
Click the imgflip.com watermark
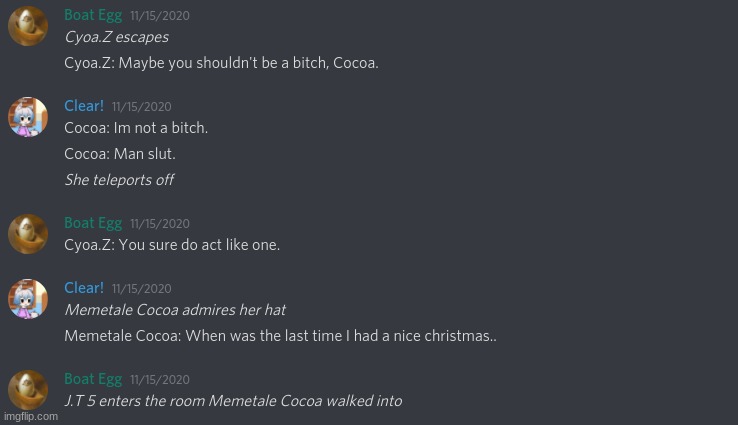click(x=30, y=416)
